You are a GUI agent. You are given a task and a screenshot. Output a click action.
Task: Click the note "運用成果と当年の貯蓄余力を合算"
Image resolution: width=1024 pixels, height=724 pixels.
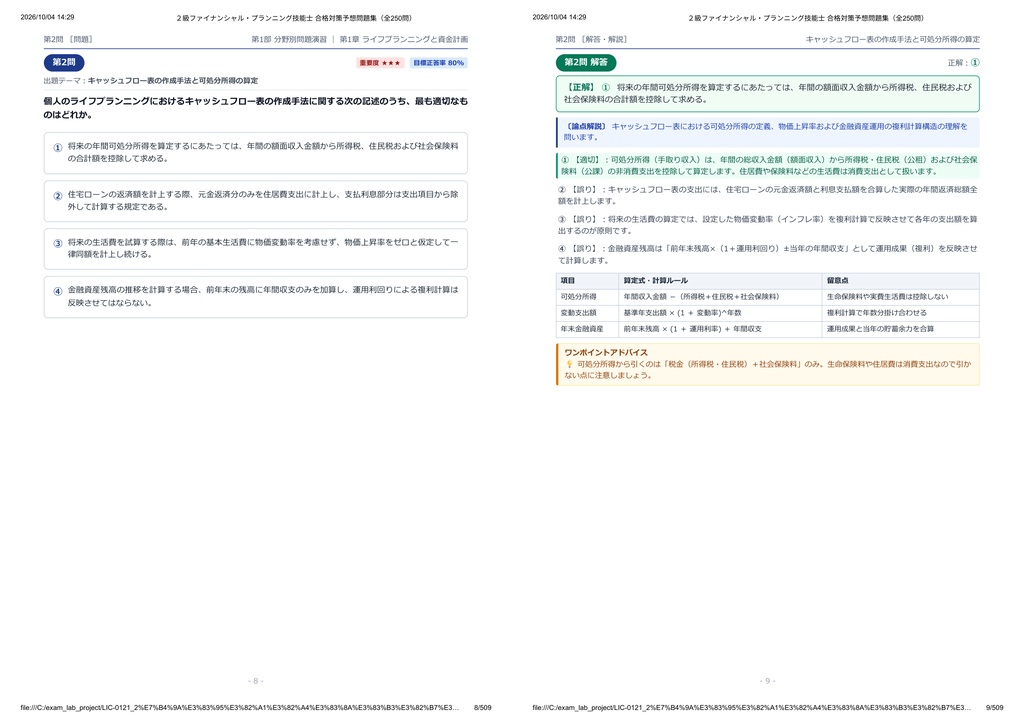click(x=880, y=329)
